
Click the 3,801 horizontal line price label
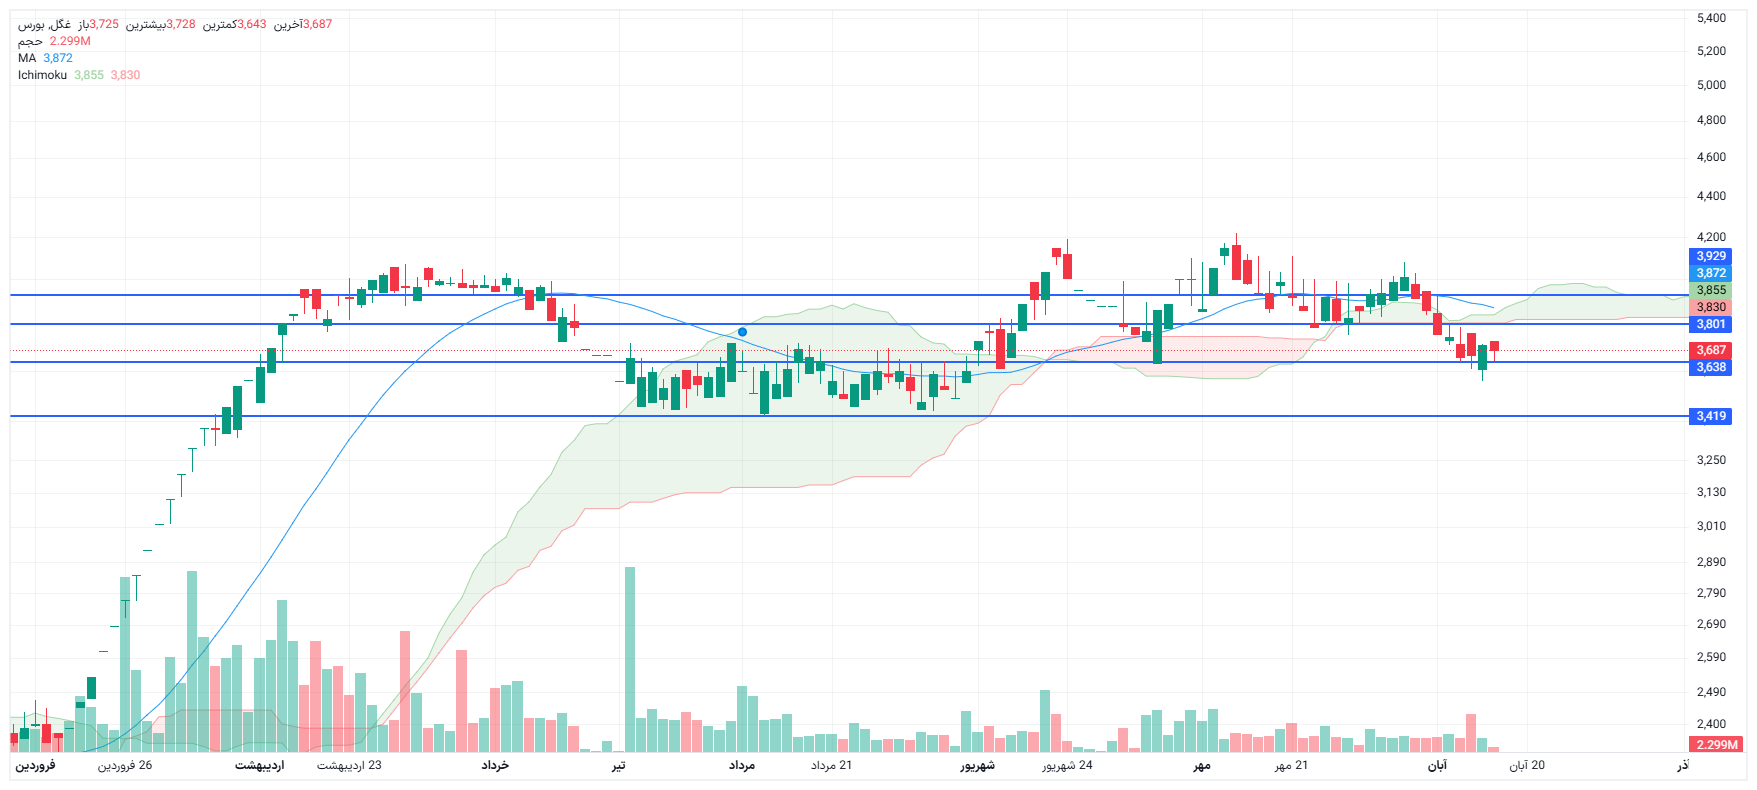pyautogui.click(x=1711, y=324)
